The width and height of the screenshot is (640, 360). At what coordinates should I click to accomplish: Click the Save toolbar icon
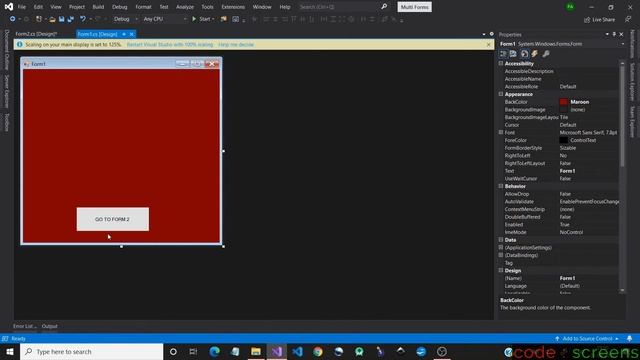61,19
